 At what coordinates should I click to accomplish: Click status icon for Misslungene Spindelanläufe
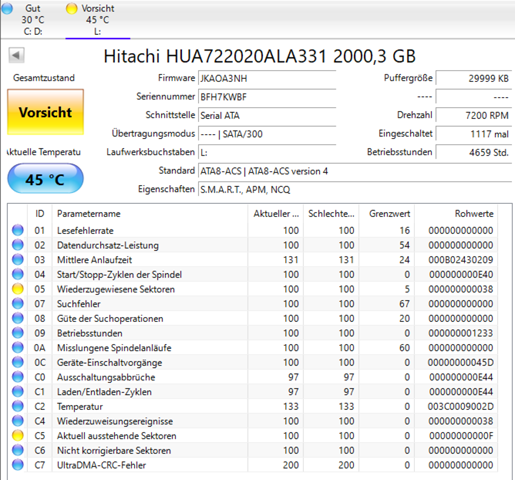pyautogui.click(x=18, y=348)
